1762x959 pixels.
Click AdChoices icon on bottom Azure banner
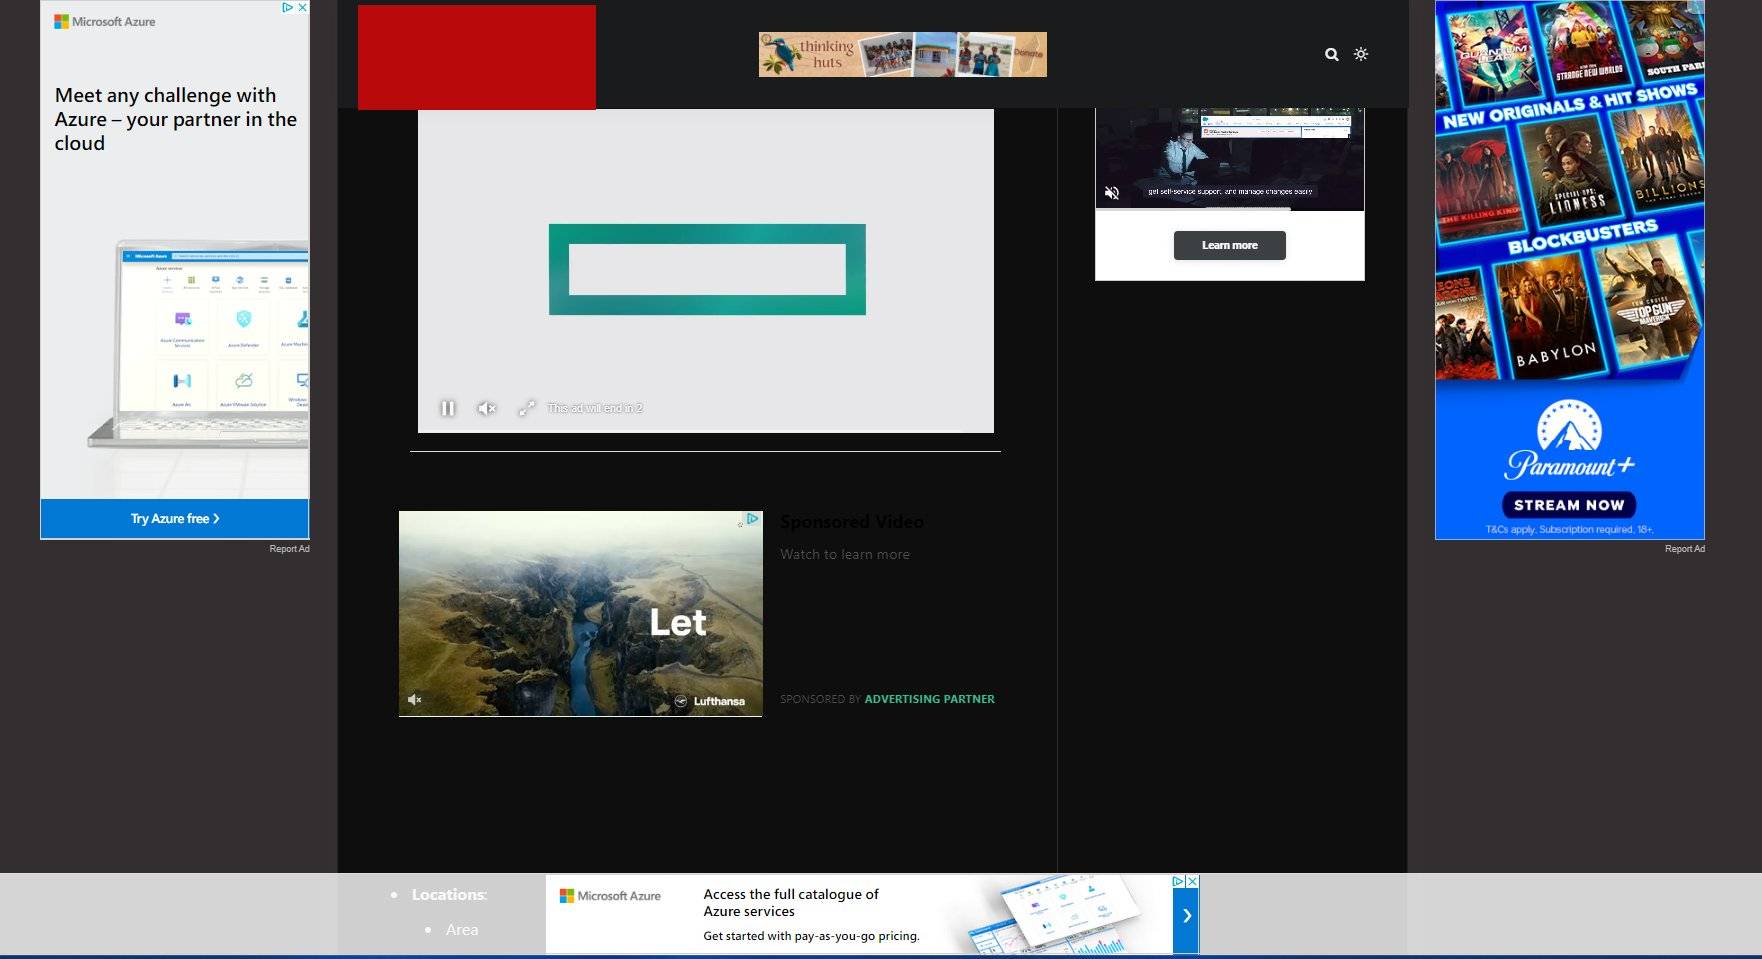[x=1178, y=881]
